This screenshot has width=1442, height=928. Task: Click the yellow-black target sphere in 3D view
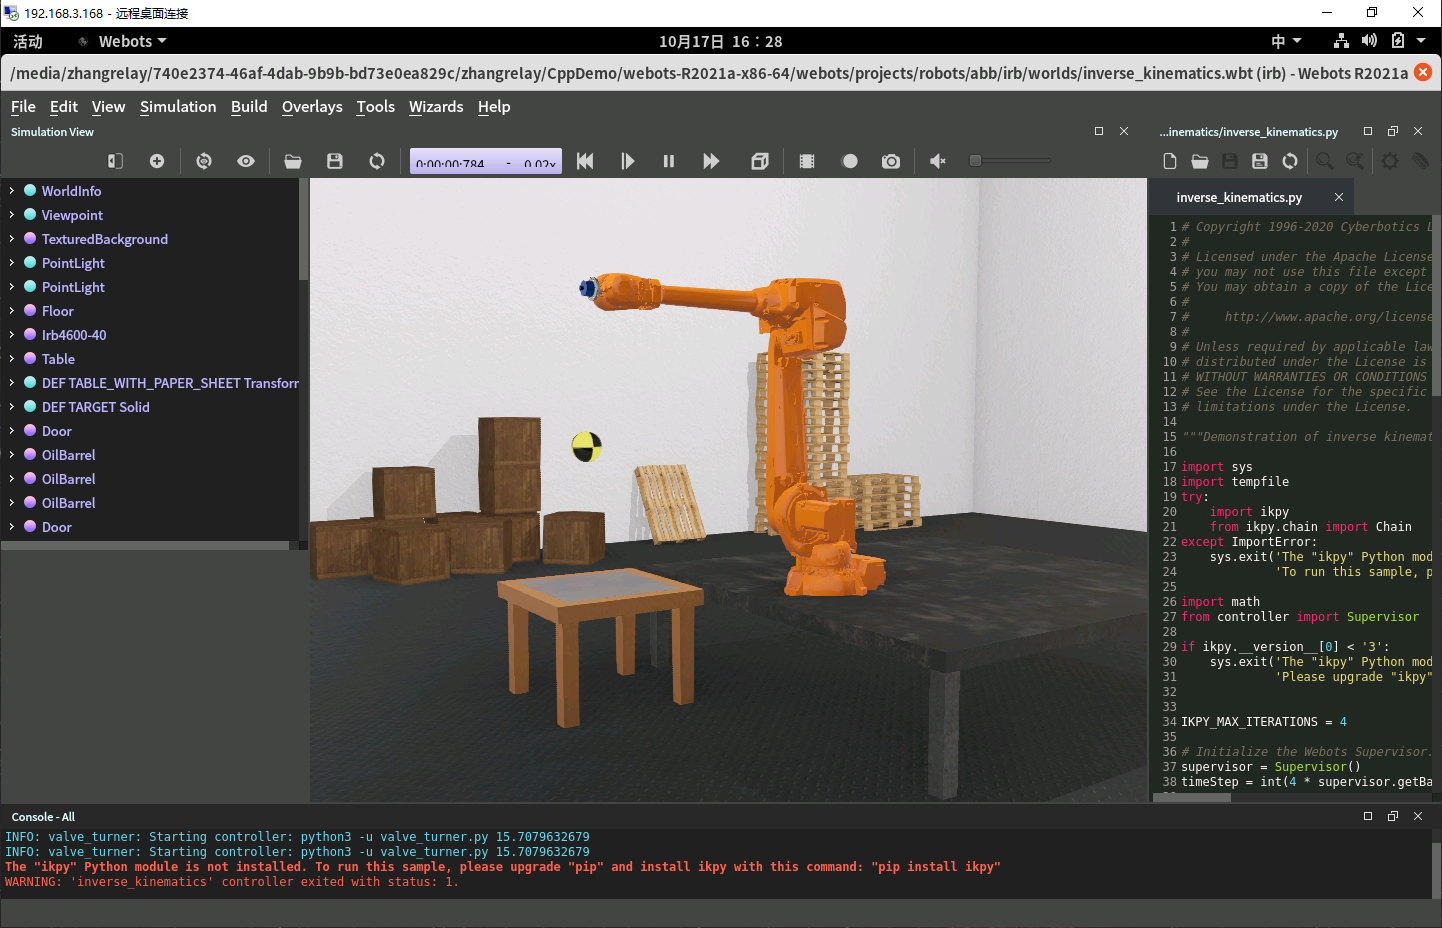[586, 446]
